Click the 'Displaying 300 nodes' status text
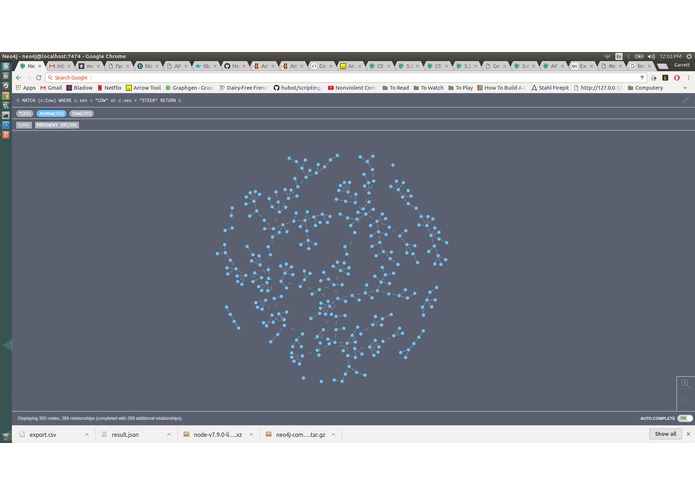This screenshot has width=695, height=494. (x=100, y=418)
